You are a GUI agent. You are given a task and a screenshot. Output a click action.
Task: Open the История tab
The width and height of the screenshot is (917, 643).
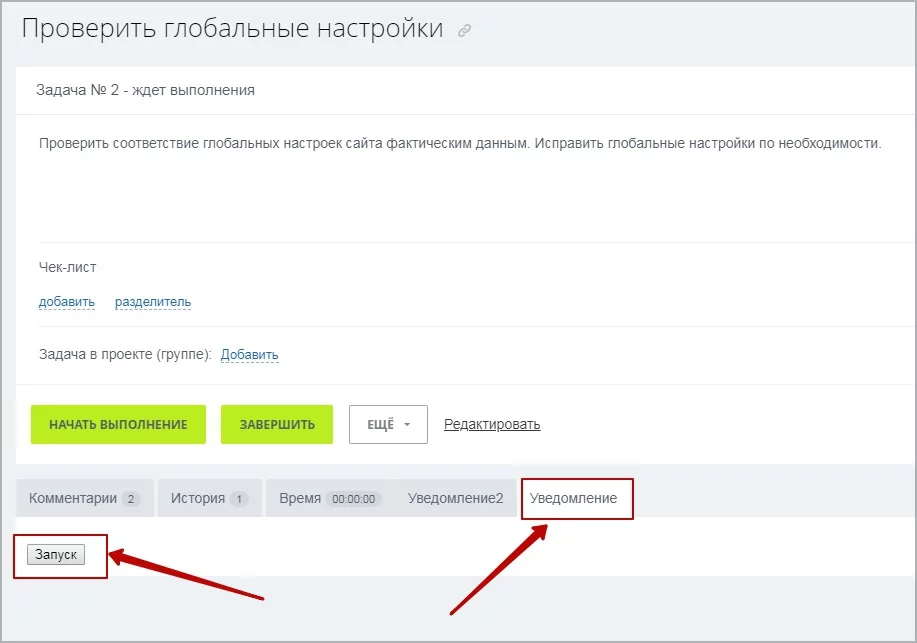(198, 498)
